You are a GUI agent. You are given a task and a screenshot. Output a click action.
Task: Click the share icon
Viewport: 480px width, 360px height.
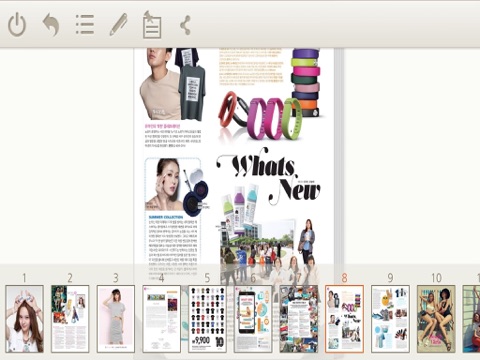185,25
